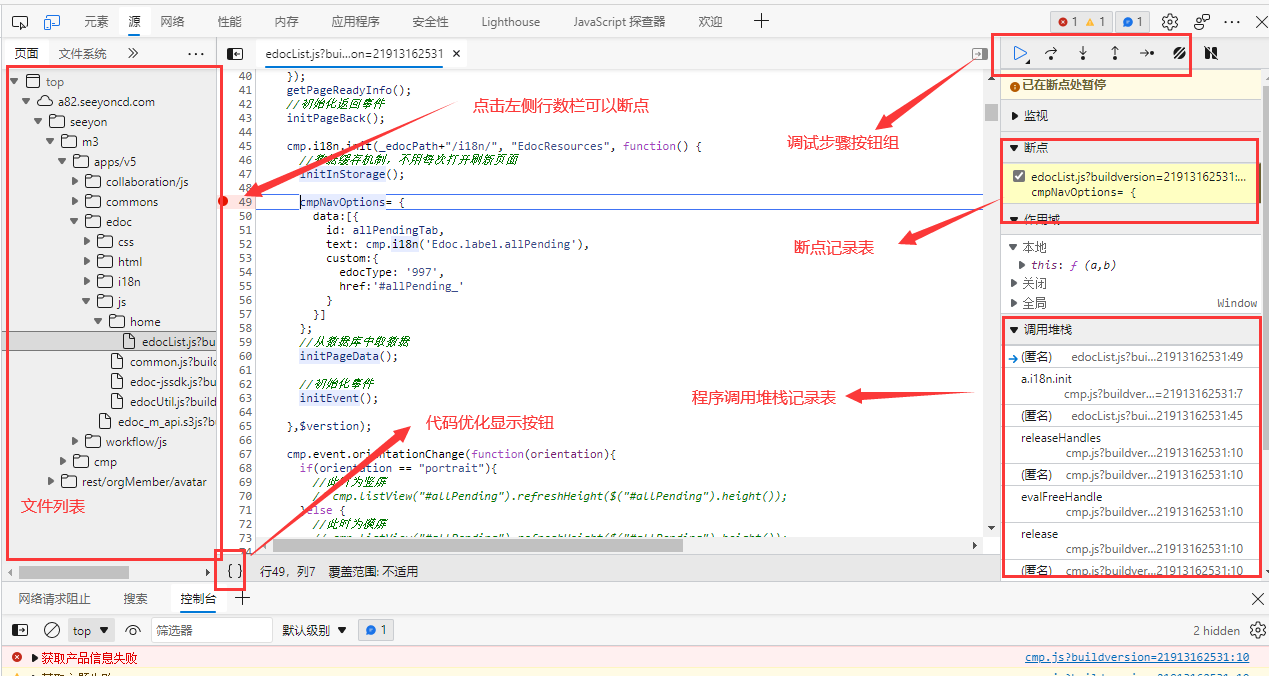Screen dimensions: 1269x676
Task: Expand the 全局 global scope
Action: (x=1013, y=303)
